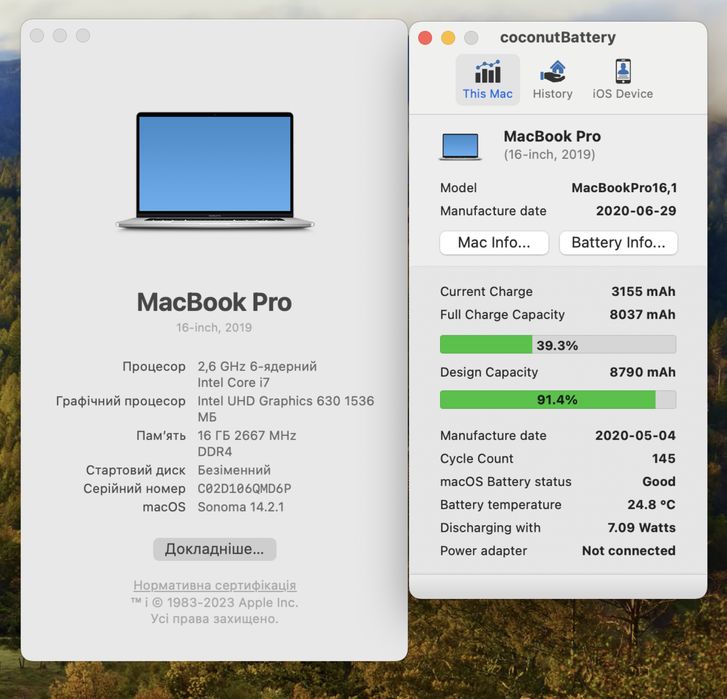
Task: Click the Cycle Count value 145
Action: (663, 458)
